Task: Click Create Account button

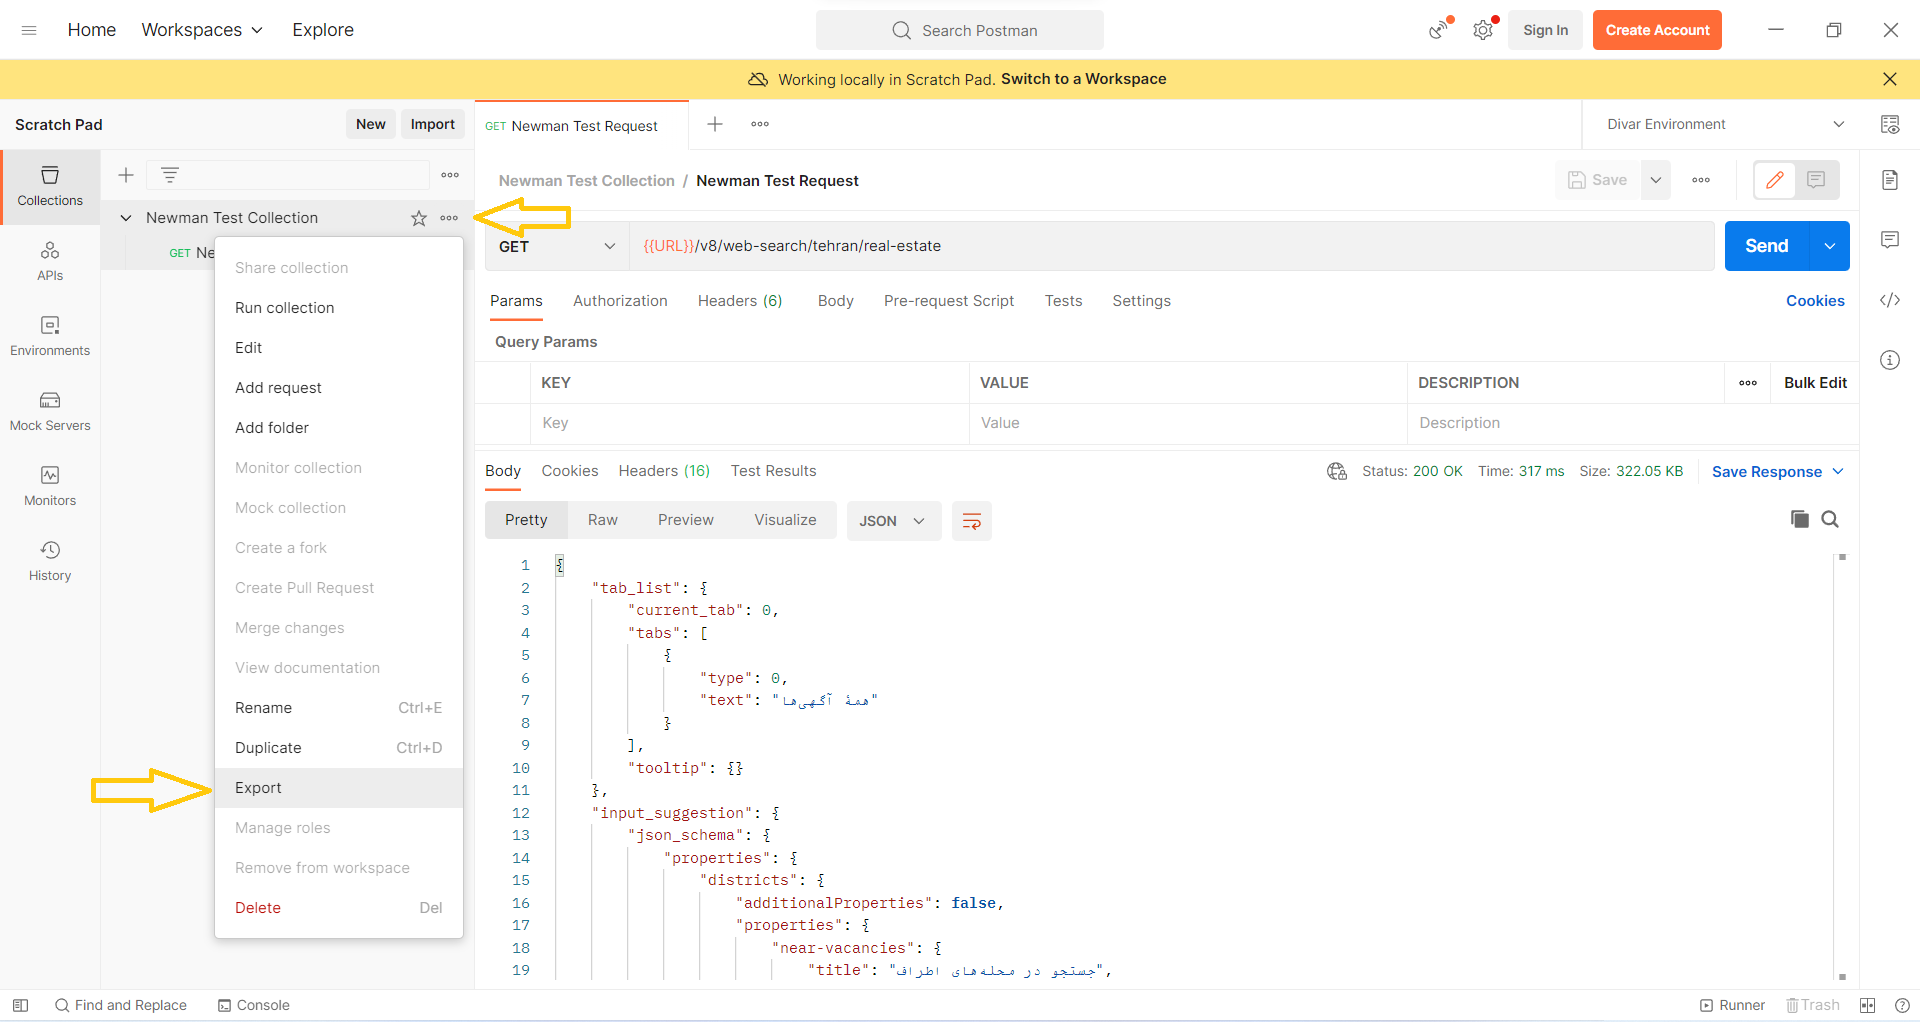Action: (1658, 30)
